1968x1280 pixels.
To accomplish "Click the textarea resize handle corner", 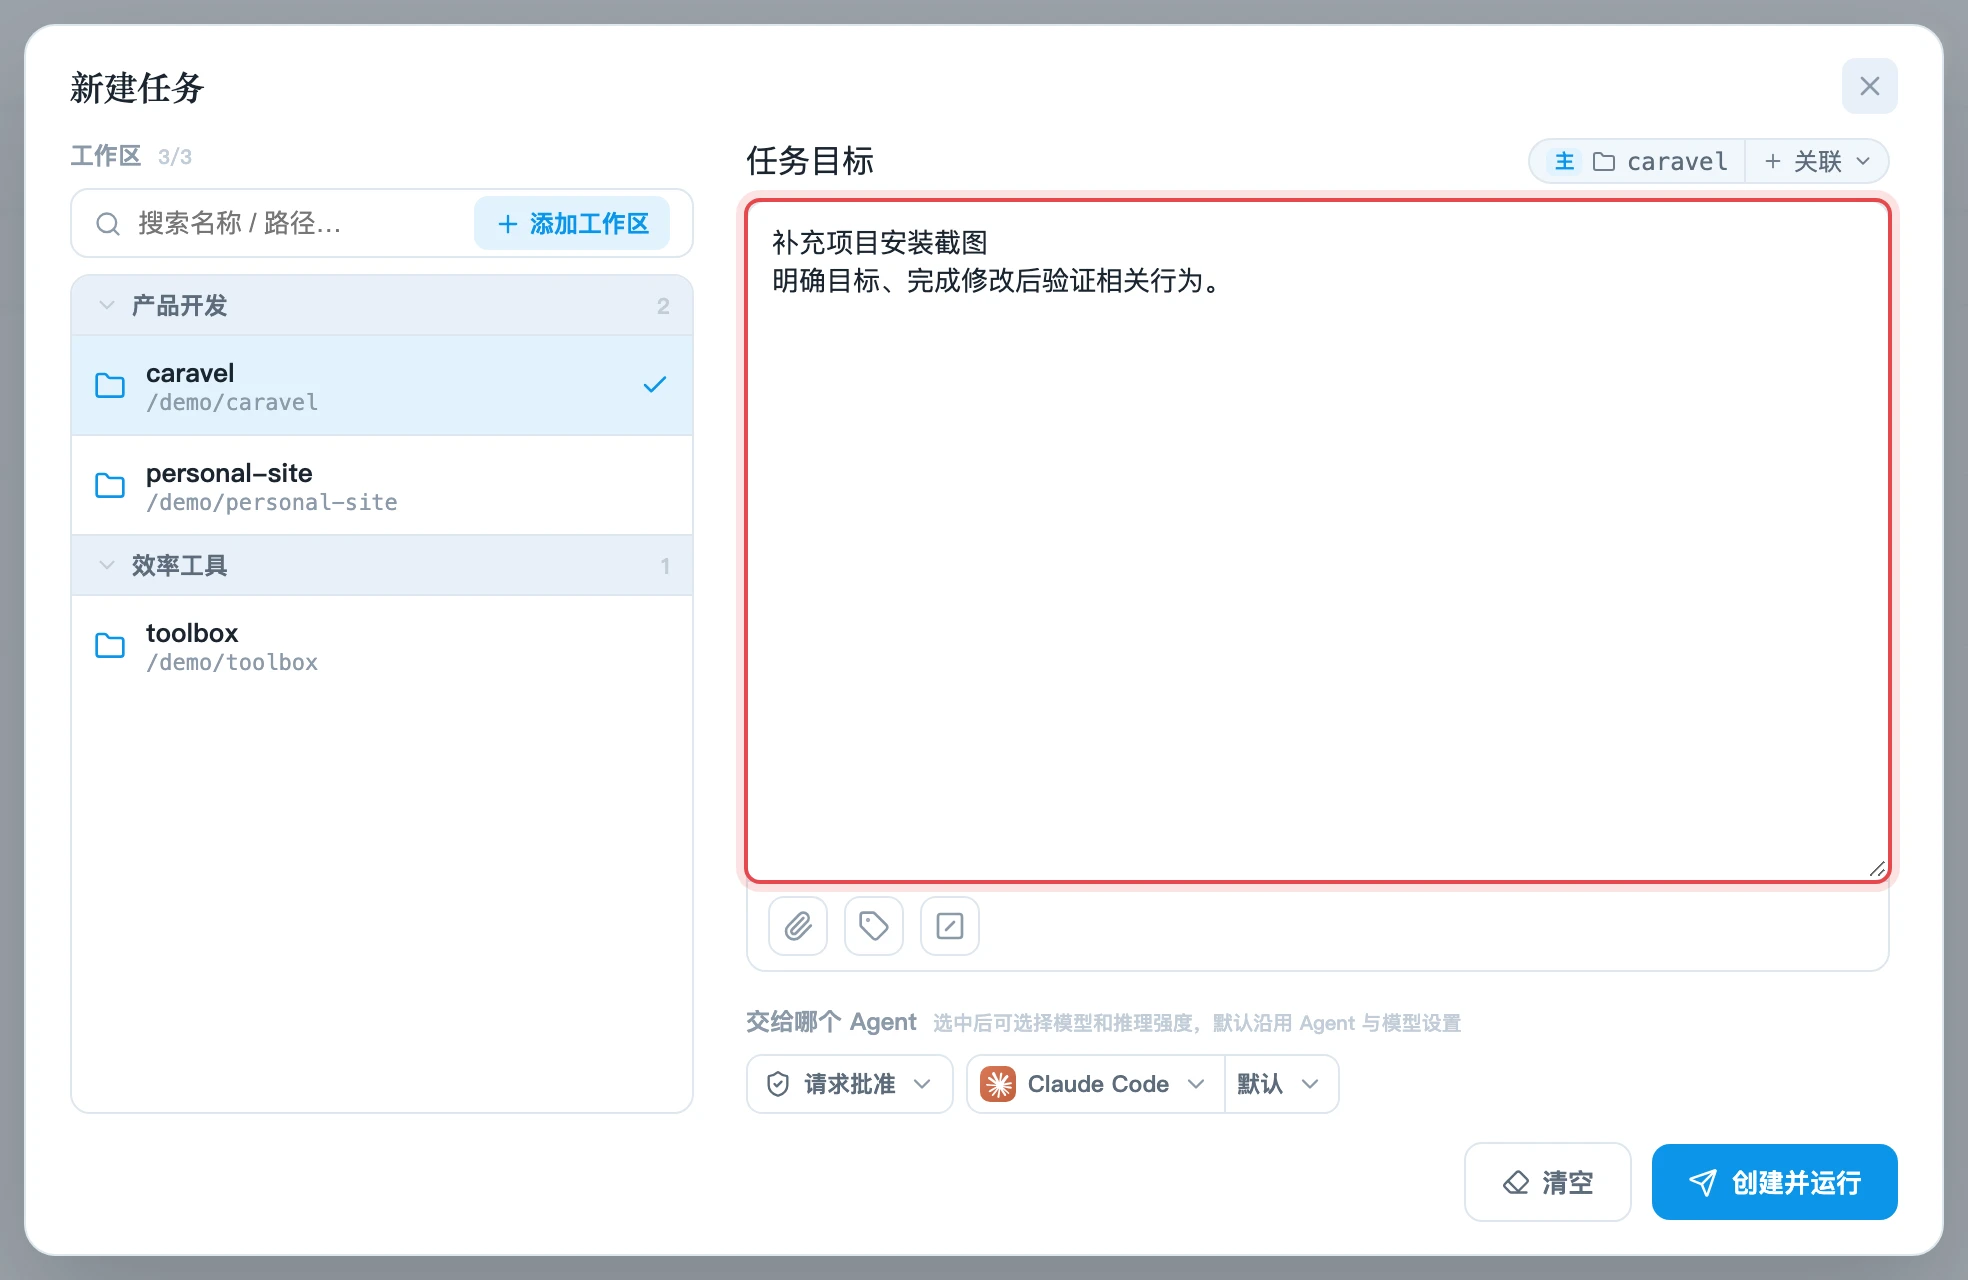I will tap(1877, 870).
